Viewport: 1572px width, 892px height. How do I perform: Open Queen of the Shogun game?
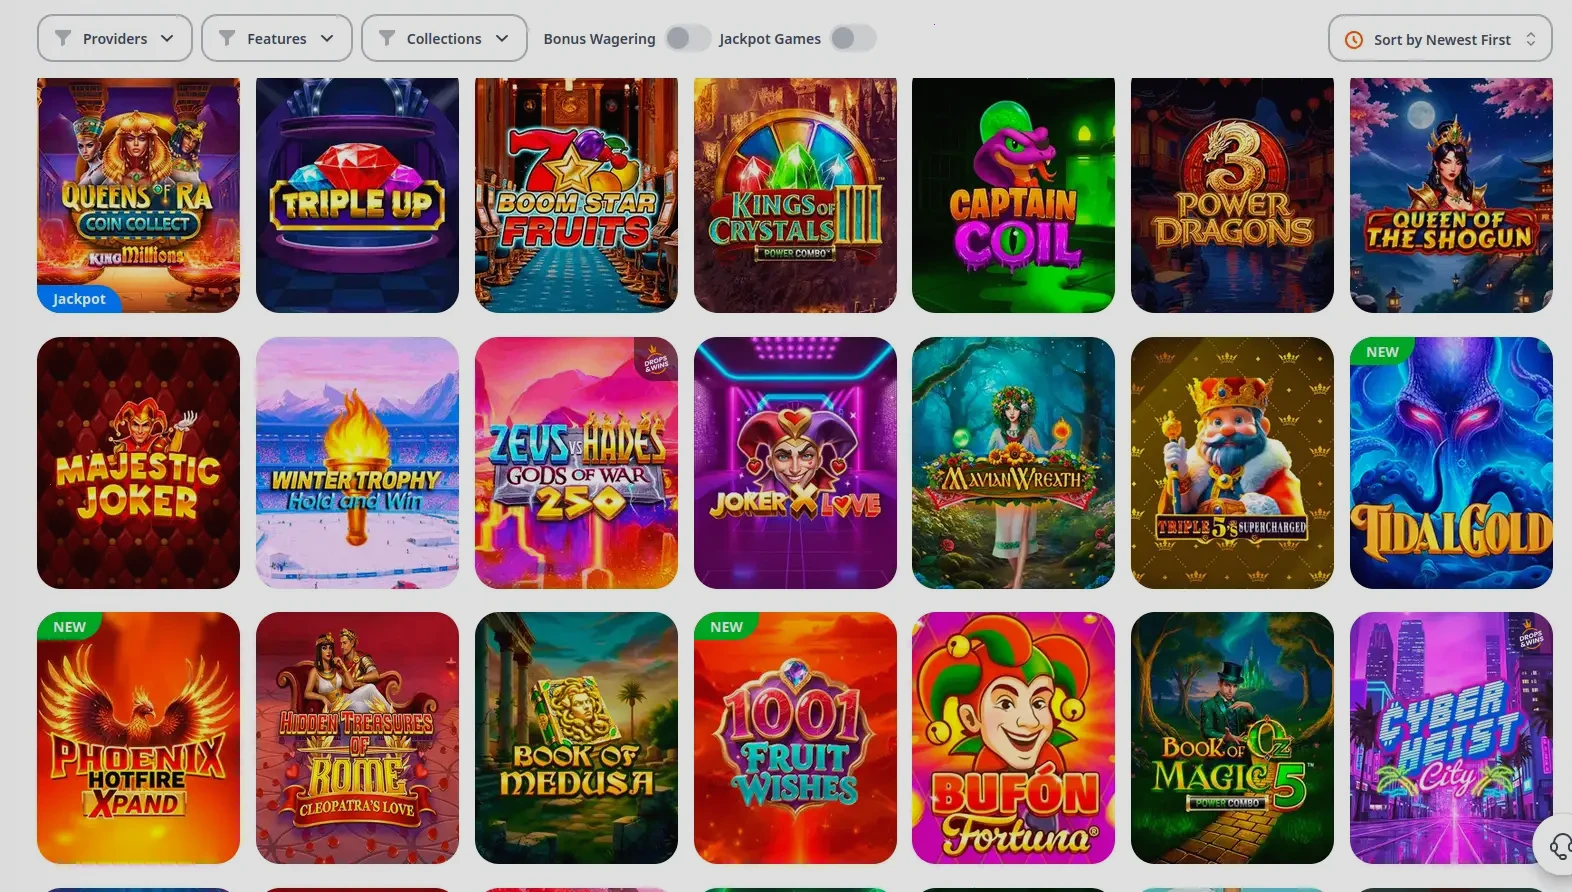(x=1451, y=195)
